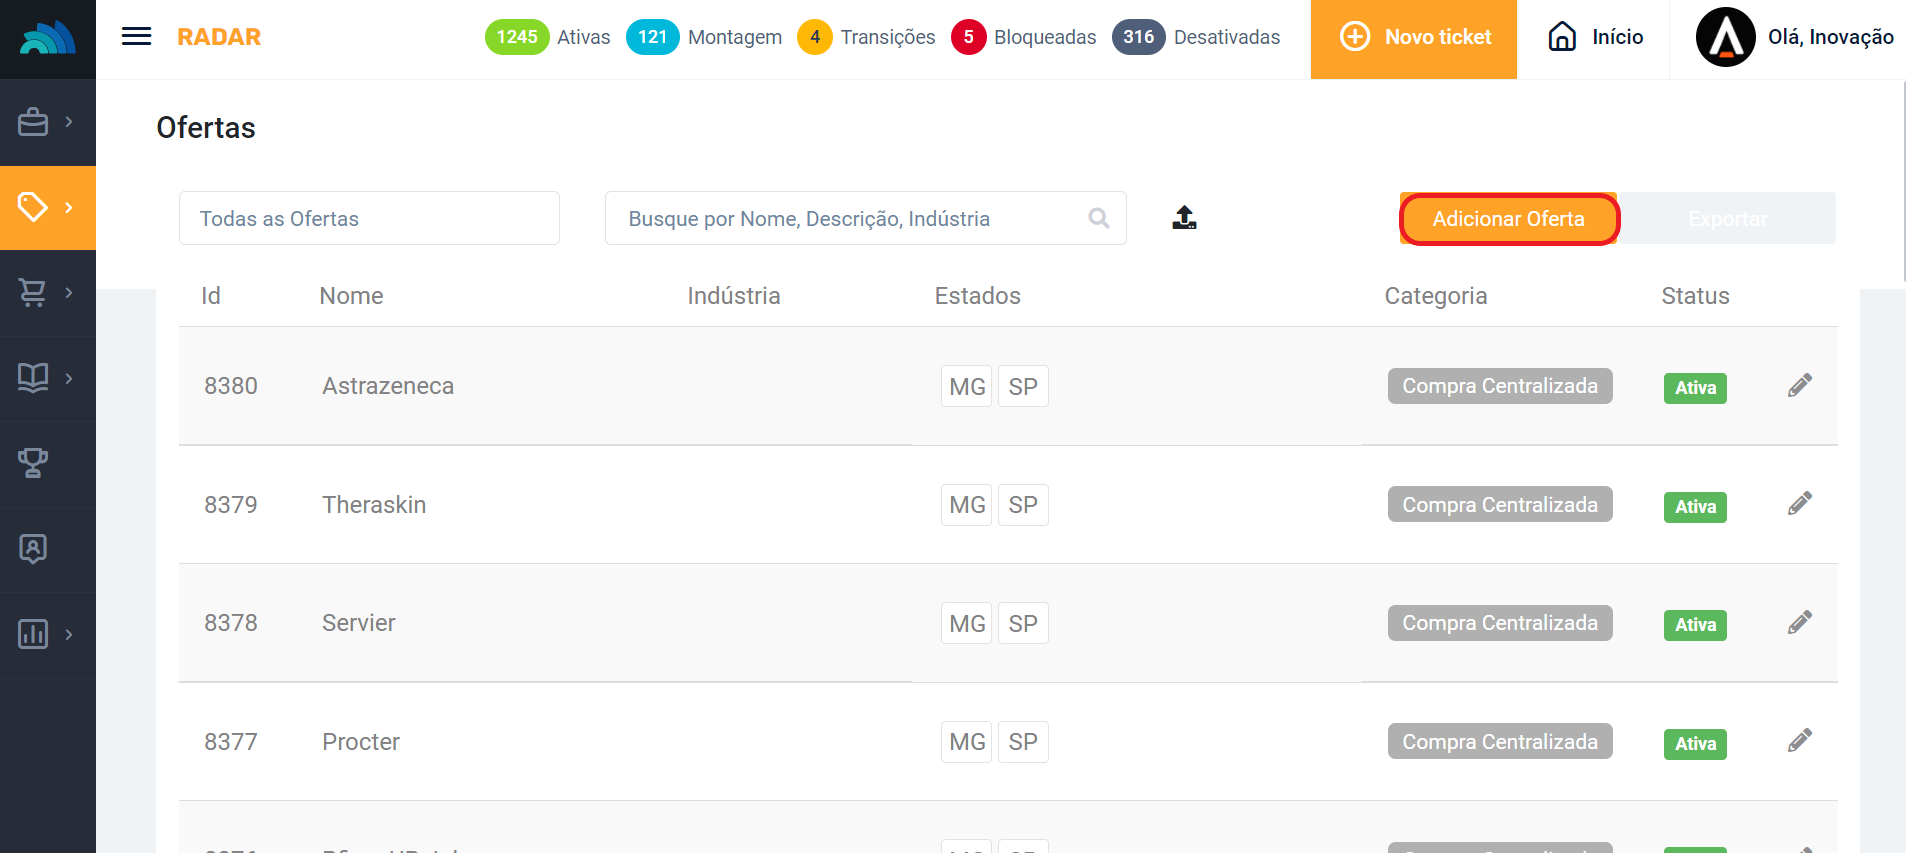Click the RADAR logo in sidebar
The width and height of the screenshot is (1906, 853).
47,38
